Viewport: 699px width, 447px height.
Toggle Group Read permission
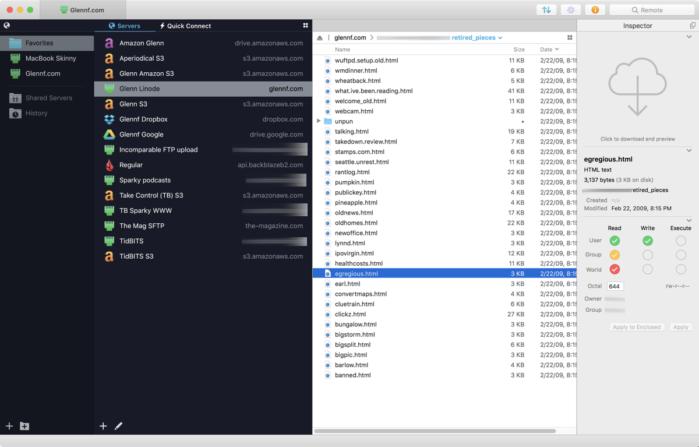tap(615, 255)
